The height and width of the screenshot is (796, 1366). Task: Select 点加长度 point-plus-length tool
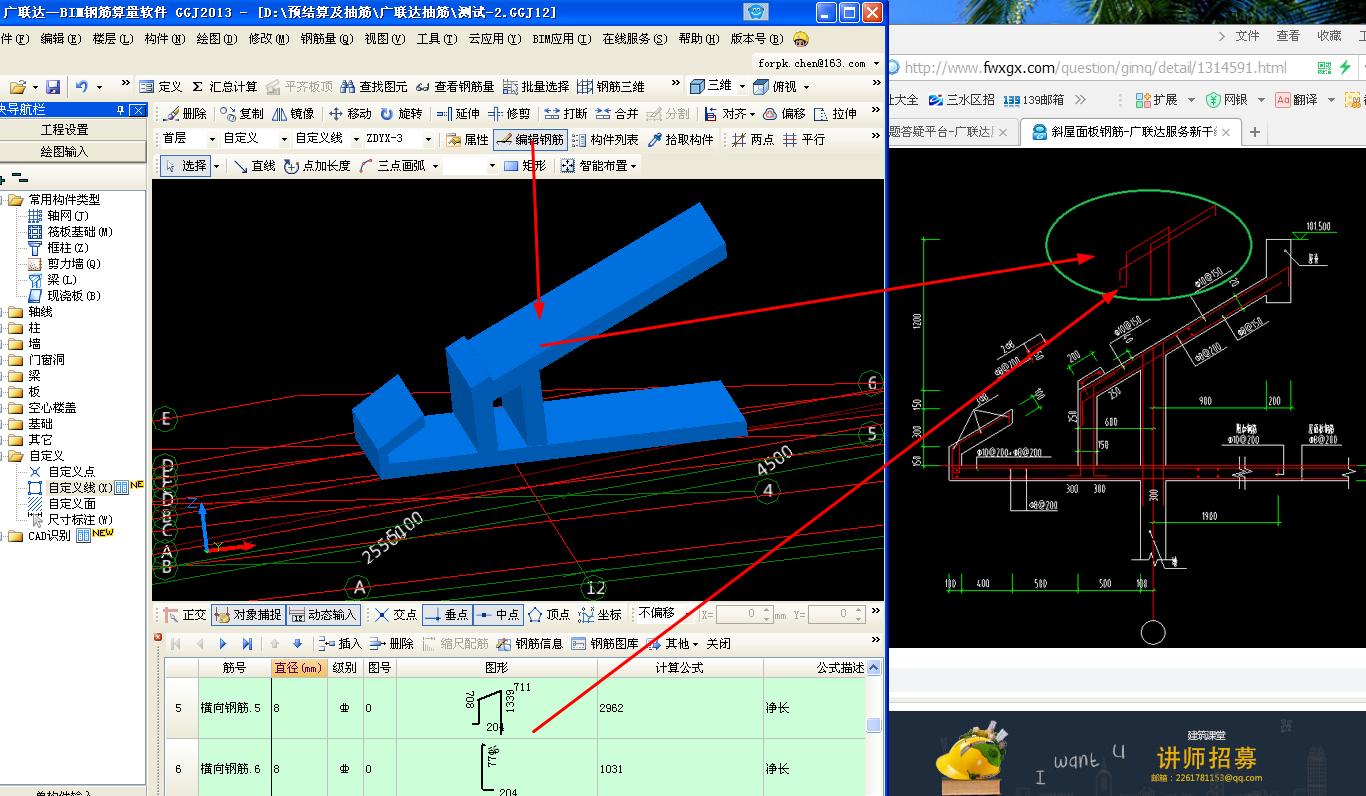pyautogui.click(x=318, y=166)
